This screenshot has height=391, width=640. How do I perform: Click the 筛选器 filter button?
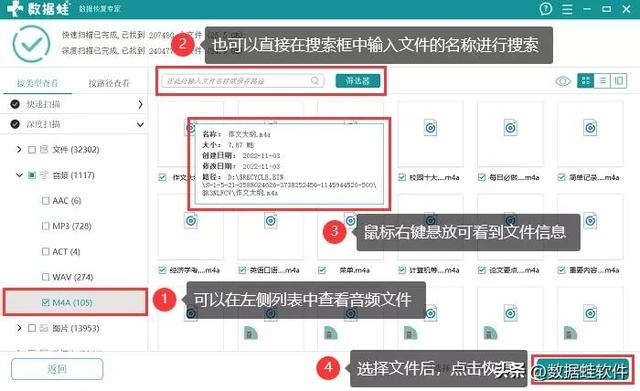point(358,81)
